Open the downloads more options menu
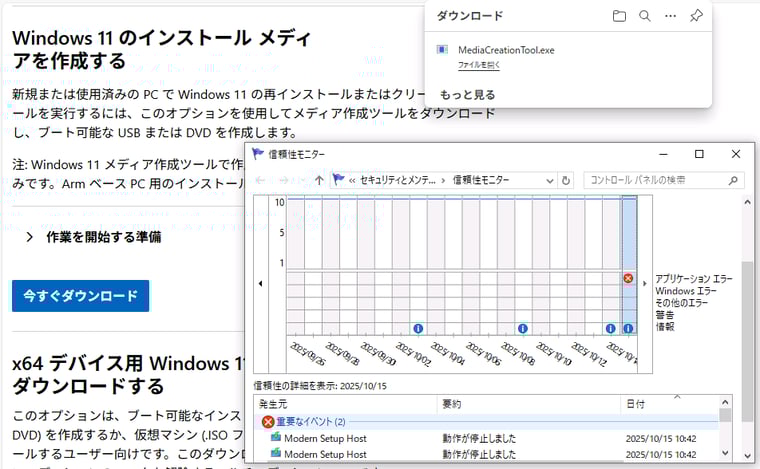The height and width of the screenshot is (469, 760). pyautogui.click(x=671, y=16)
